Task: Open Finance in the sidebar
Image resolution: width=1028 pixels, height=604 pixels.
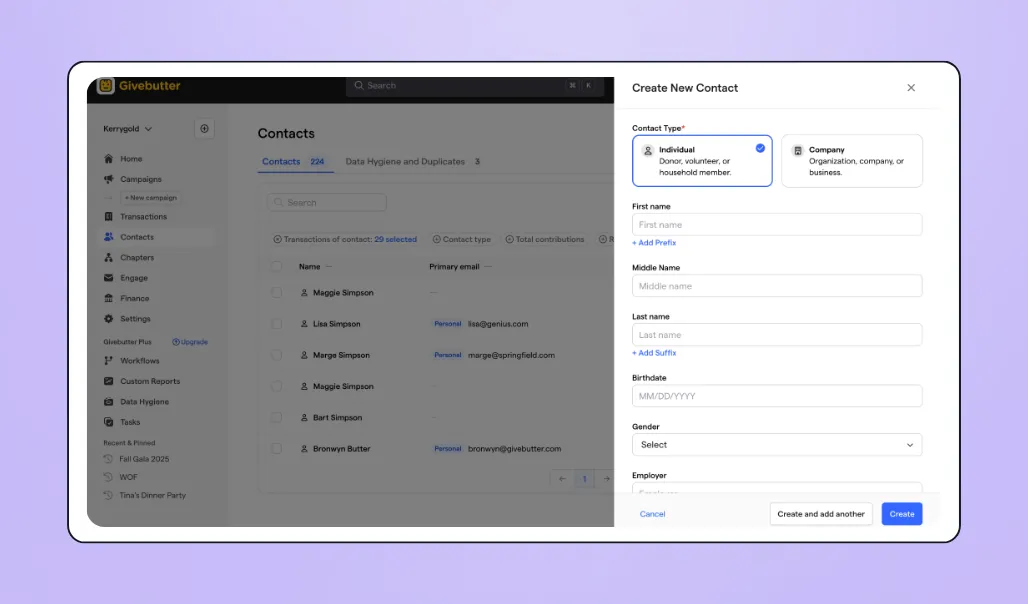Action: click(134, 298)
